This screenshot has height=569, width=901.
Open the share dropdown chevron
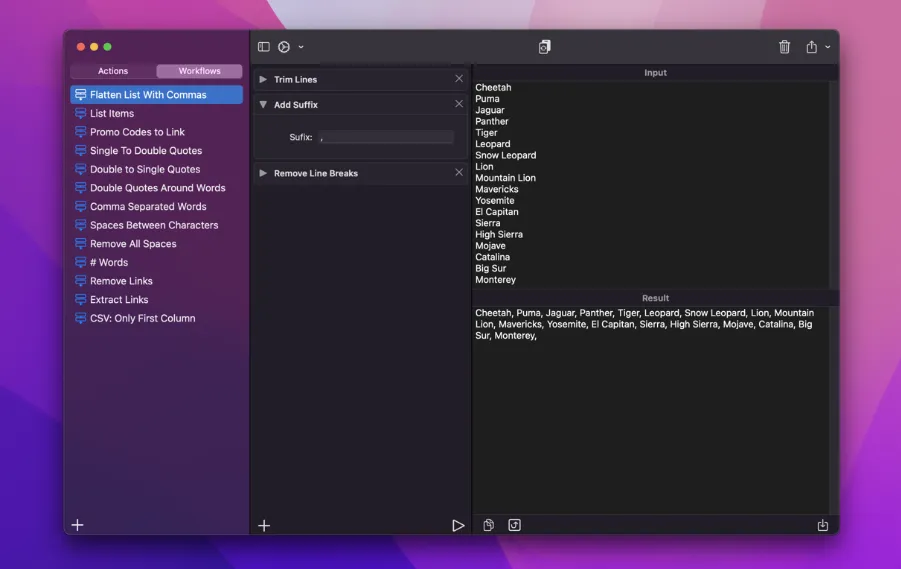[827, 47]
